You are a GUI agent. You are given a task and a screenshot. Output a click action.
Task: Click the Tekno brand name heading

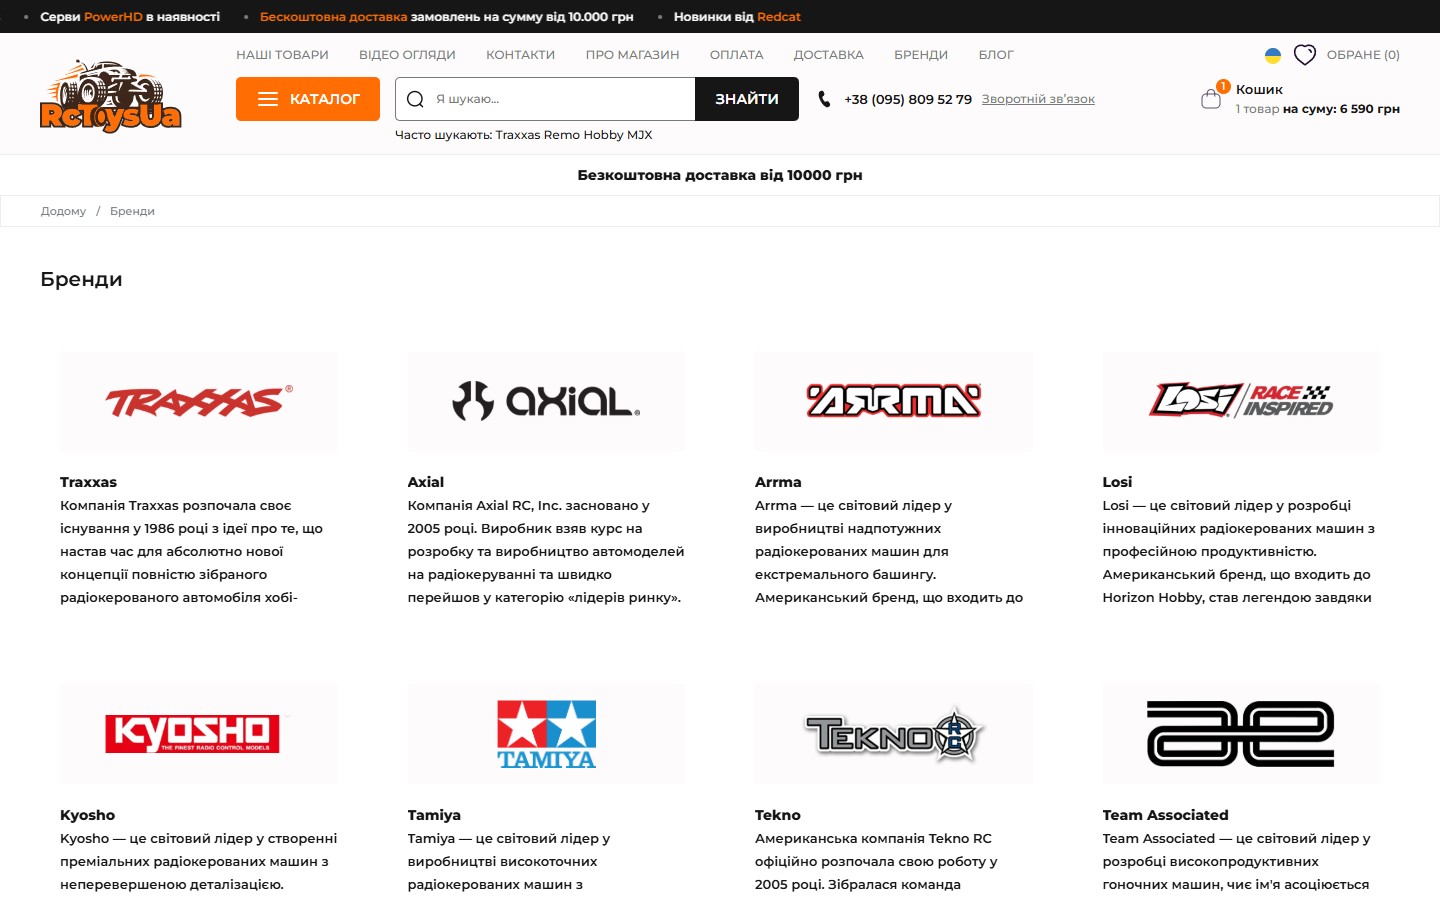[x=778, y=815]
